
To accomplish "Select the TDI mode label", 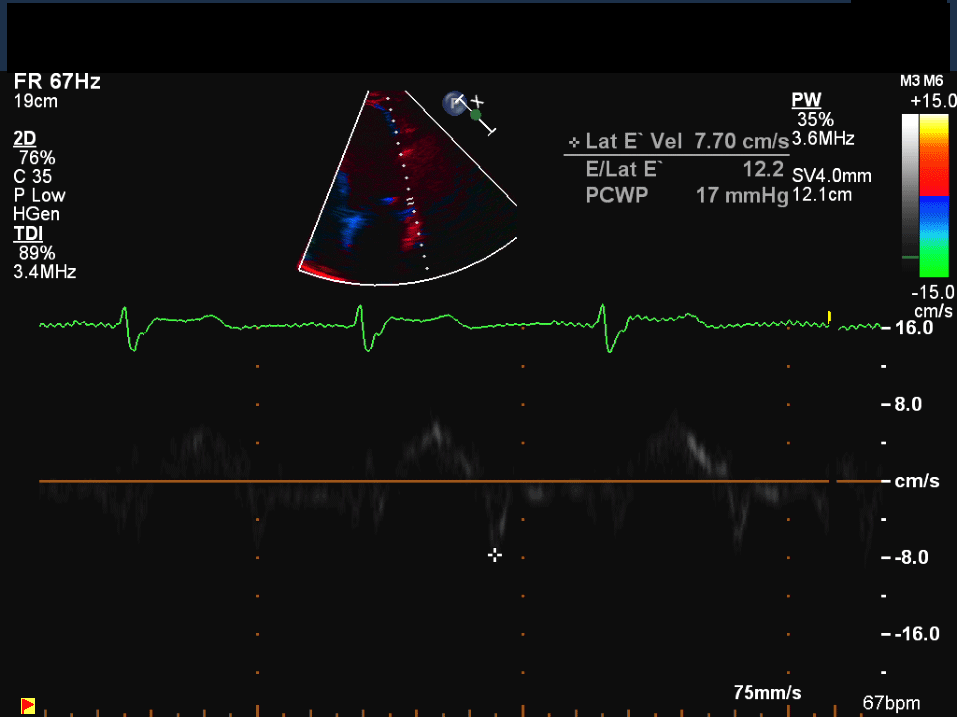I will pos(28,233).
